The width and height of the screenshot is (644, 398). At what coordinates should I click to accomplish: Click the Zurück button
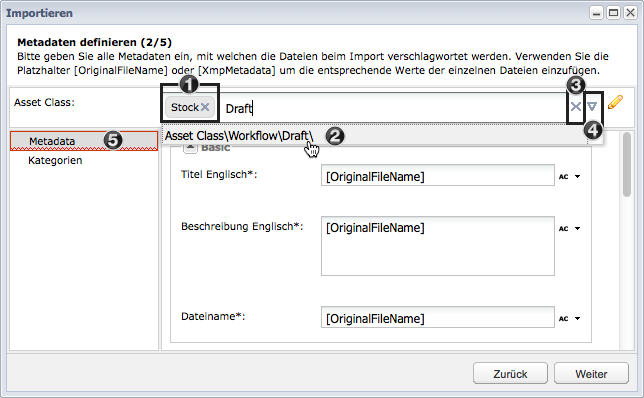pos(510,373)
